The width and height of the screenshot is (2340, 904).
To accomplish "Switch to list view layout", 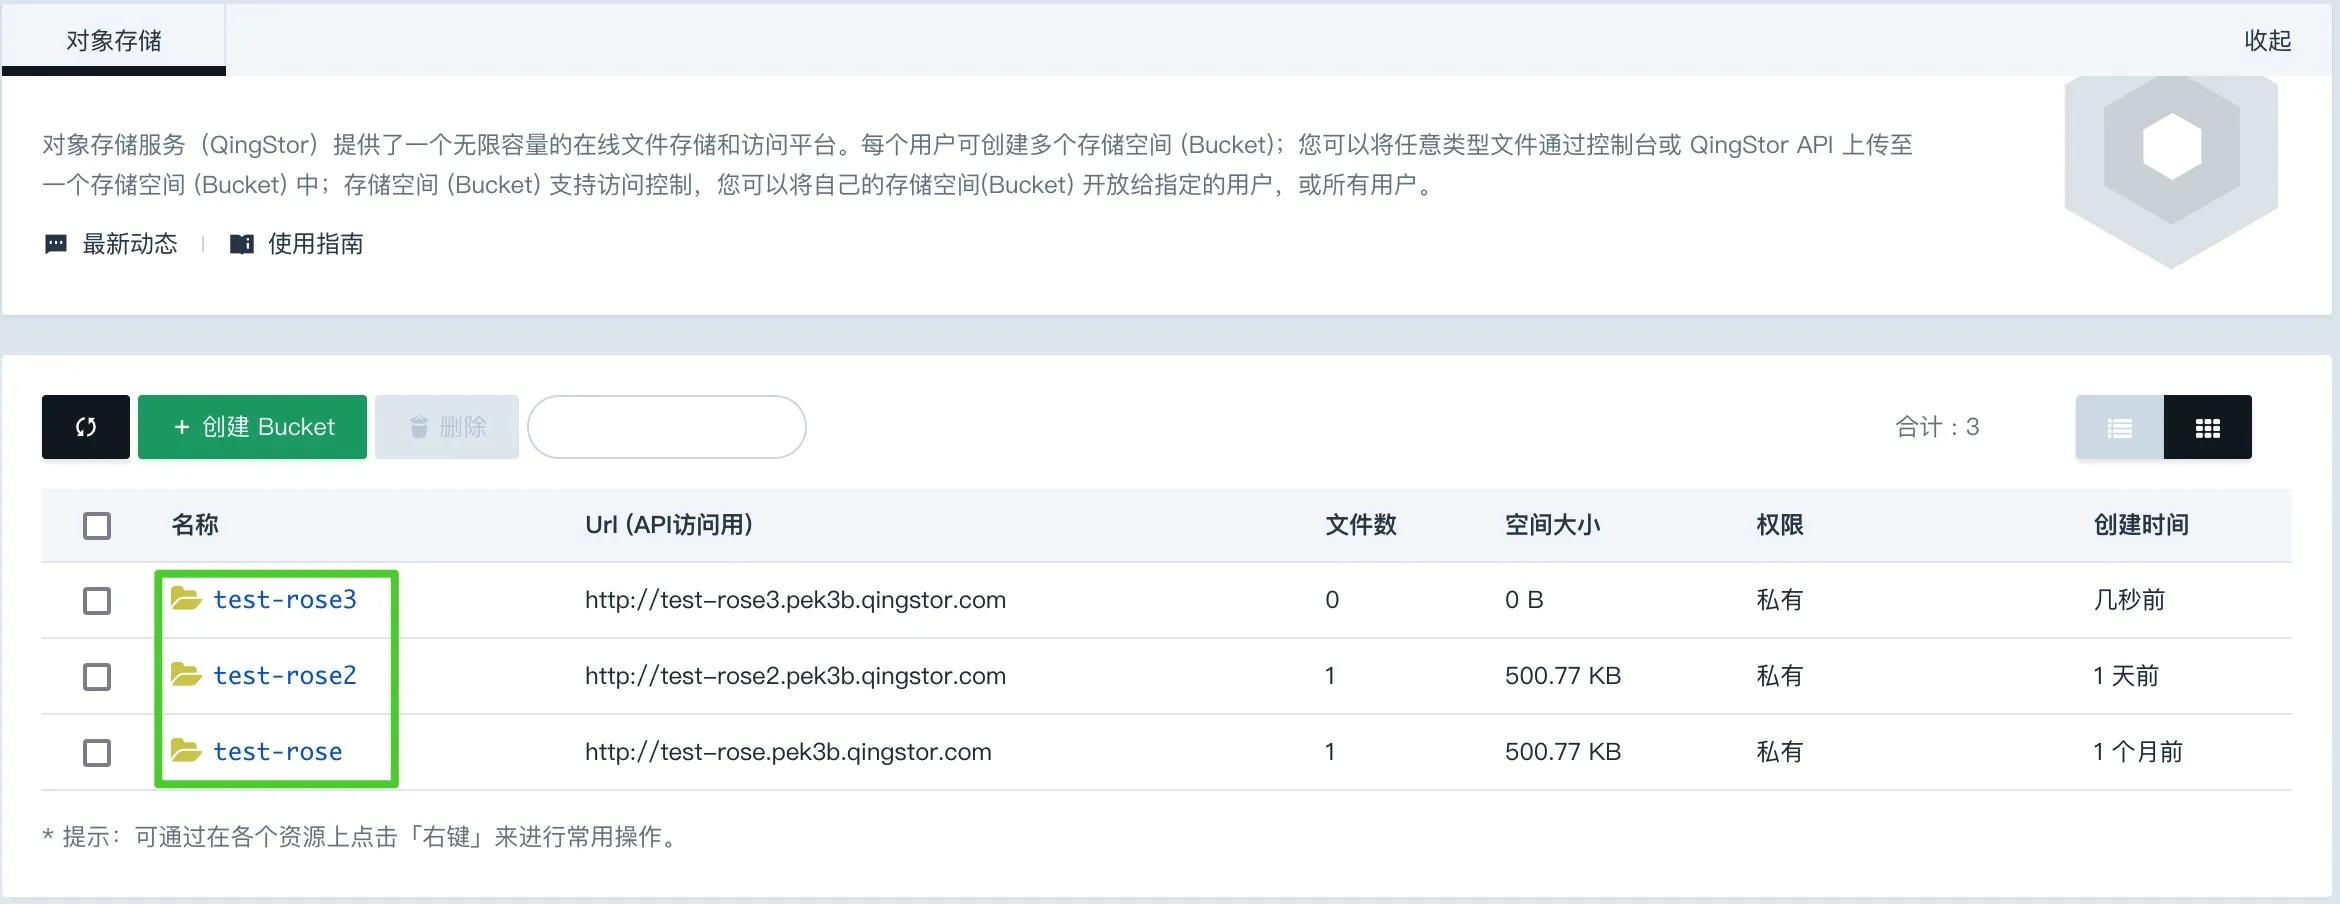I will click(x=2119, y=427).
